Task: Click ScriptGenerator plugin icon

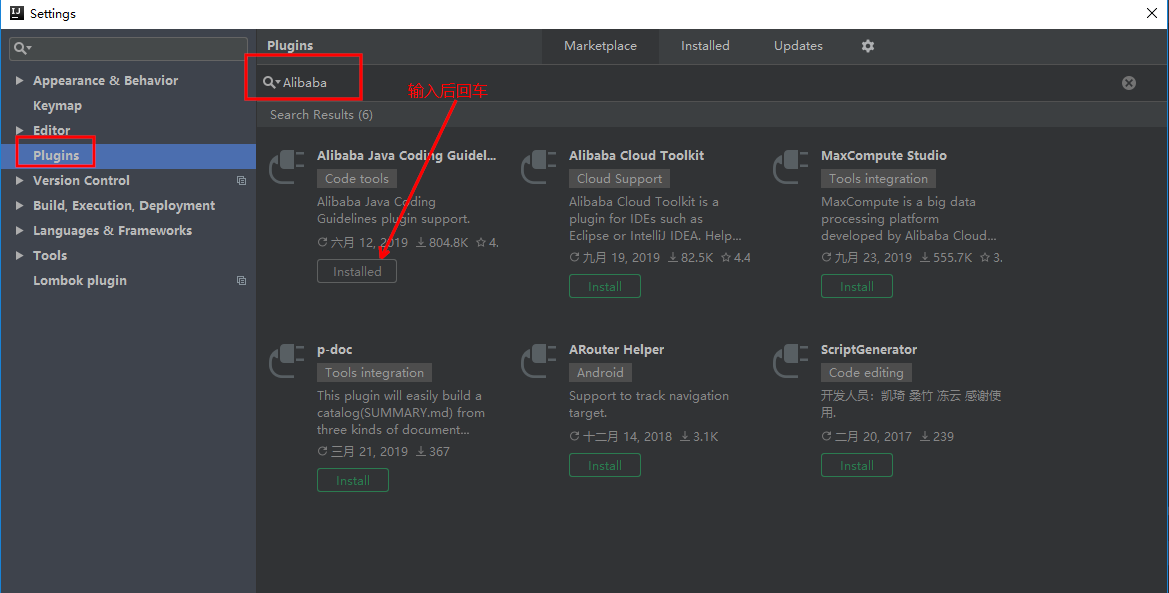Action: pos(791,360)
